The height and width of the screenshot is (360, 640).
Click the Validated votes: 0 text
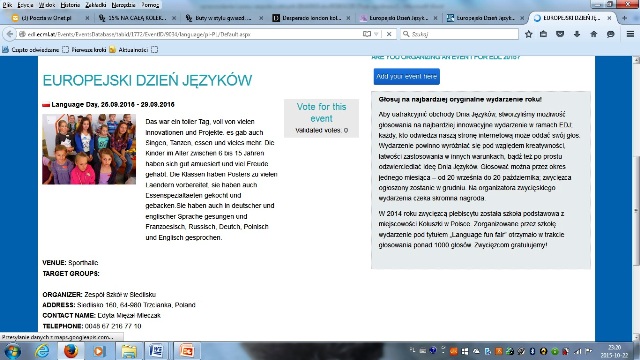click(322, 131)
